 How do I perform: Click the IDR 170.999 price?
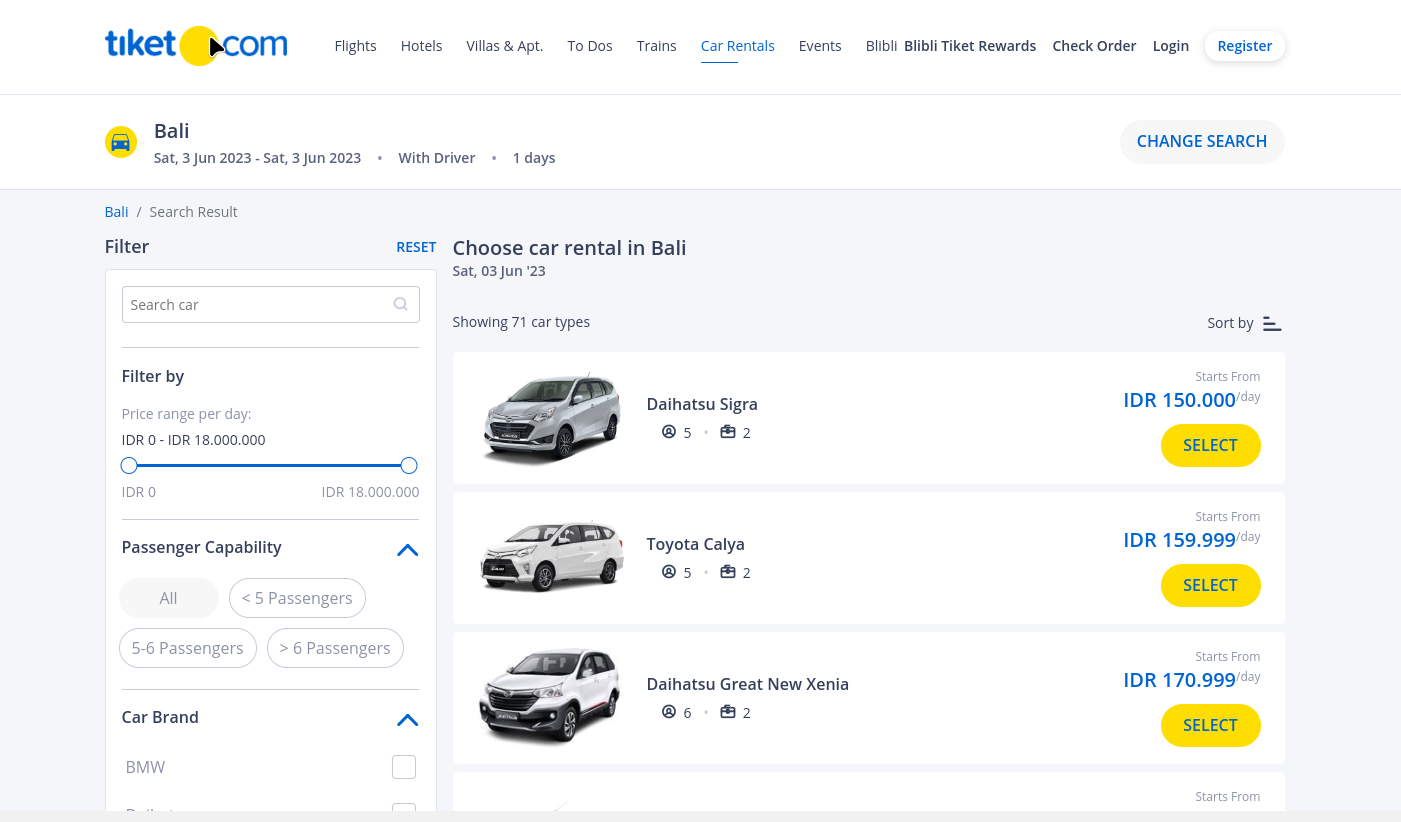click(x=1179, y=680)
